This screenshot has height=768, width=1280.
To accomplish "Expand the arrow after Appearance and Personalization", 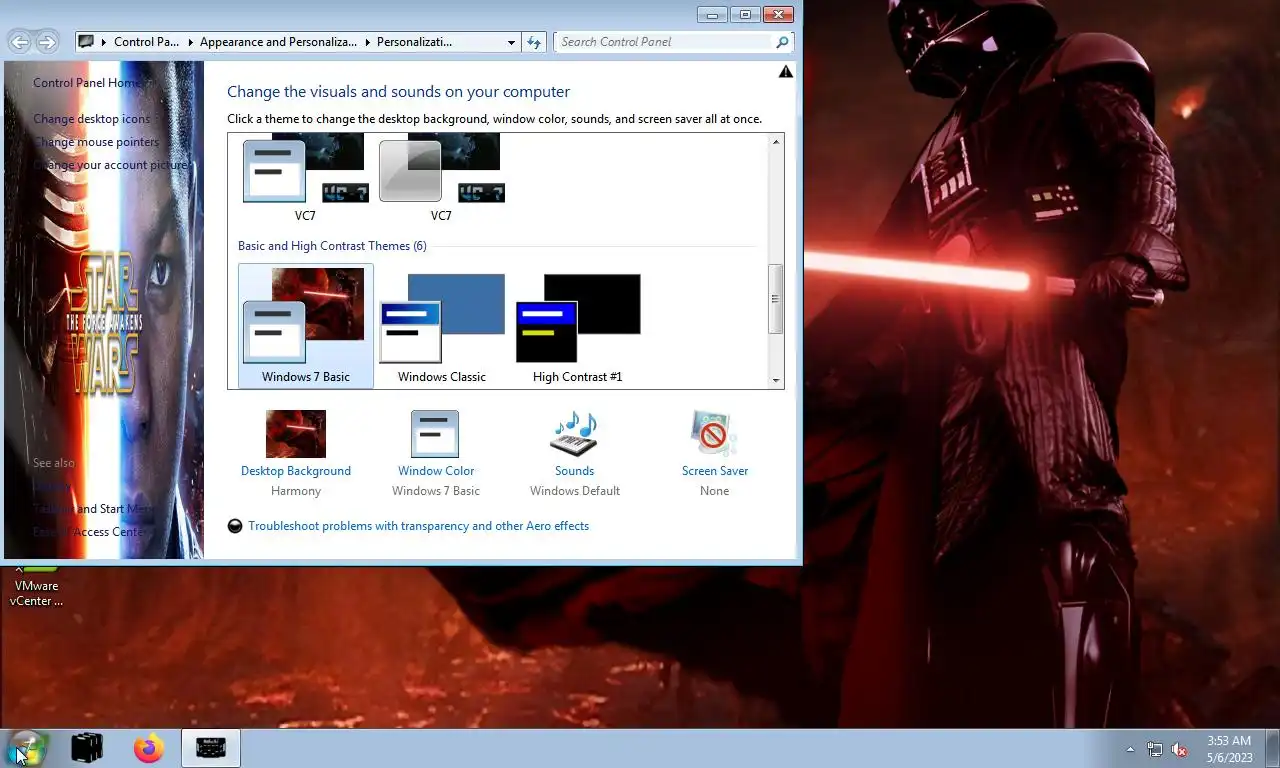I will coord(367,42).
